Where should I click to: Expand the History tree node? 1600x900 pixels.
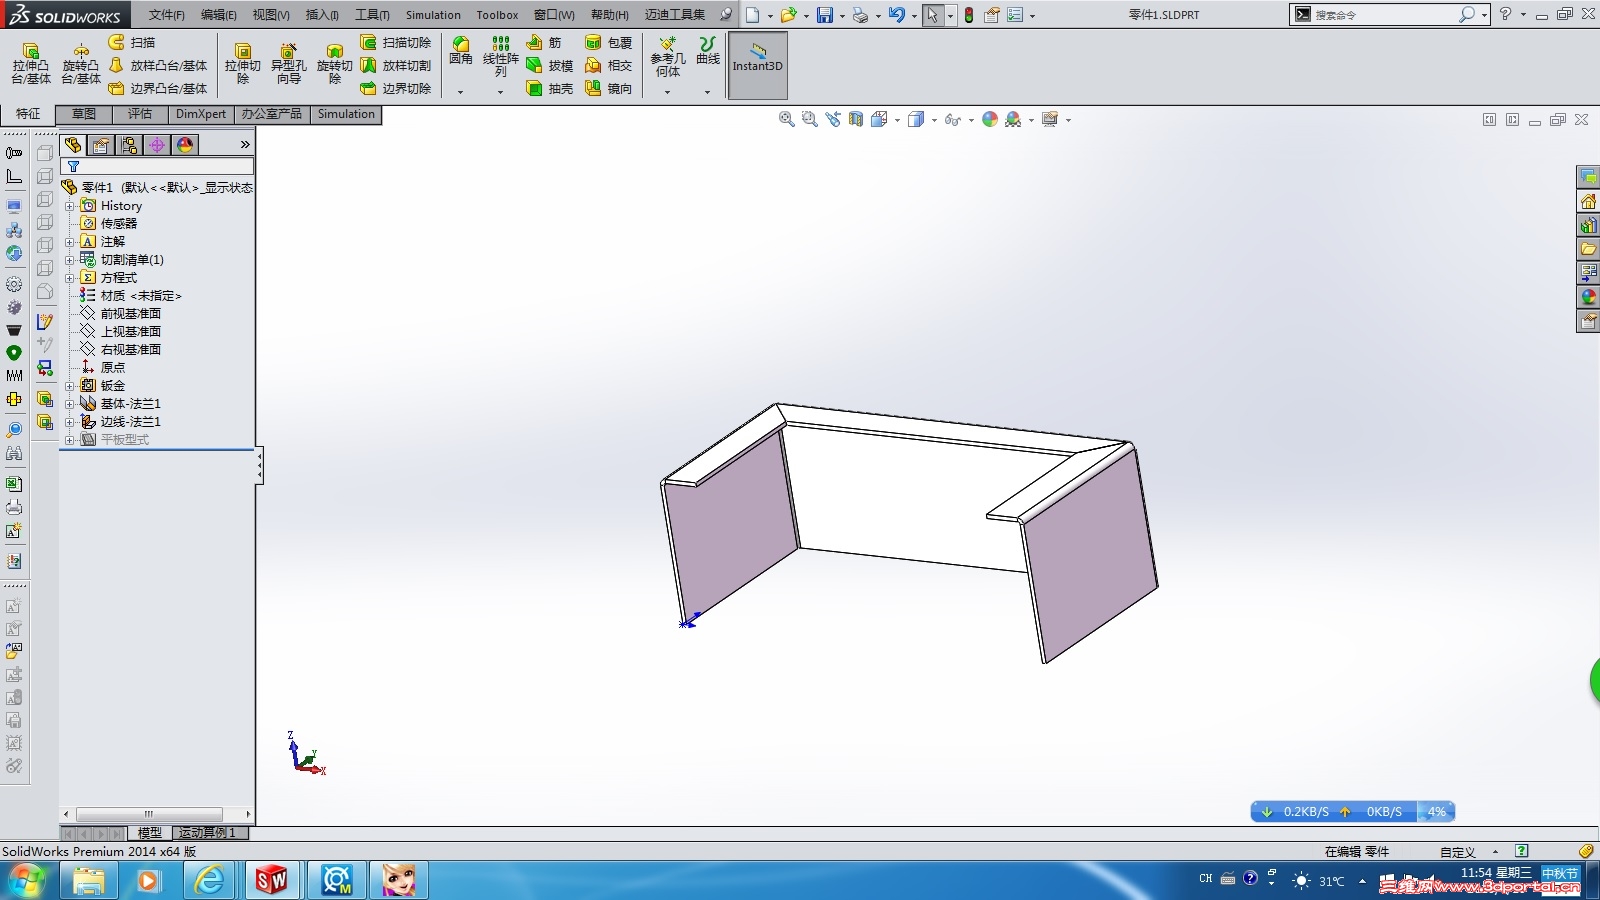pyautogui.click(x=70, y=206)
